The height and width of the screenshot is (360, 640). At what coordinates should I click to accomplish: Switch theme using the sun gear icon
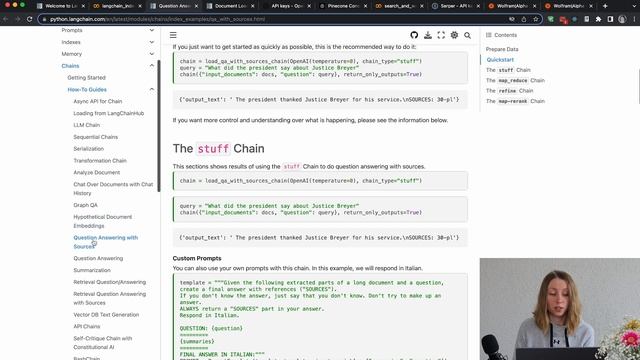pos(454,35)
